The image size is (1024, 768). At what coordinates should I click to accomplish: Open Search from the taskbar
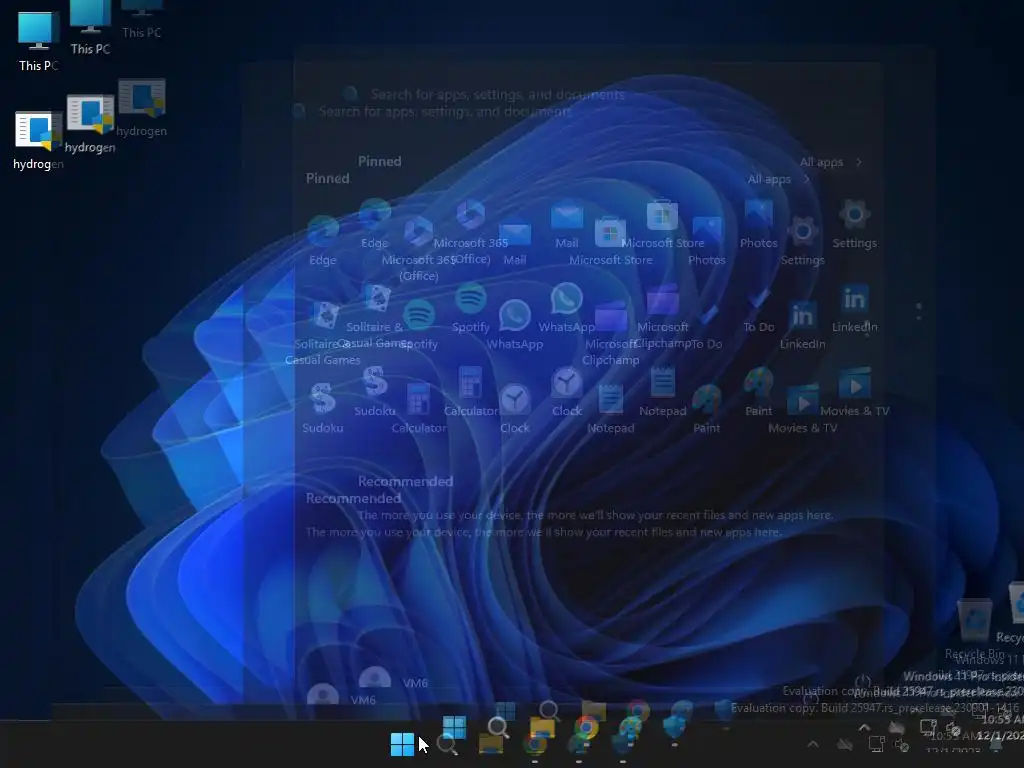coord(447,744)
